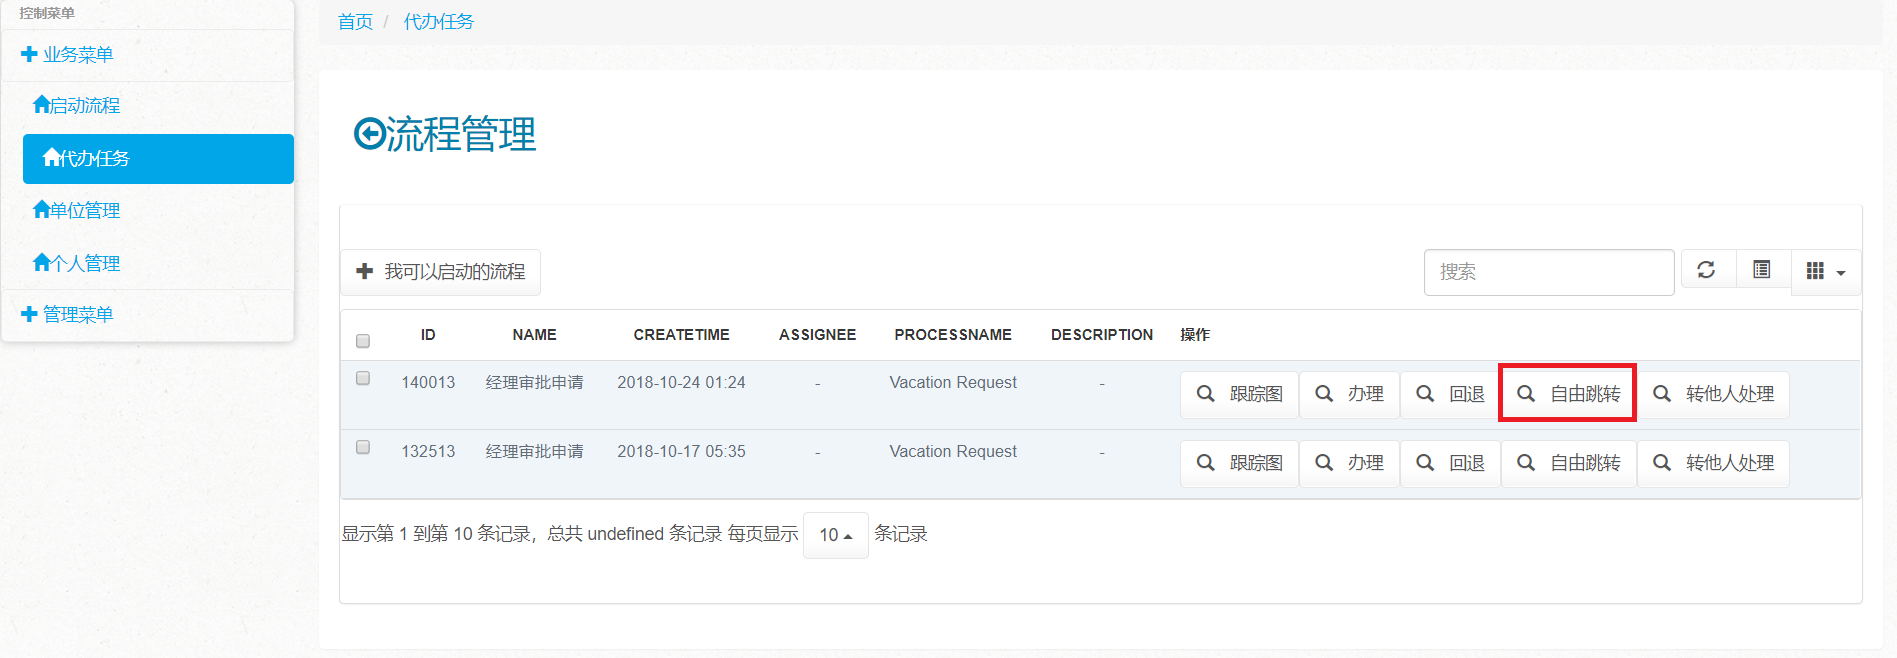Click 回退 for task 132513

coord(1450,463)
